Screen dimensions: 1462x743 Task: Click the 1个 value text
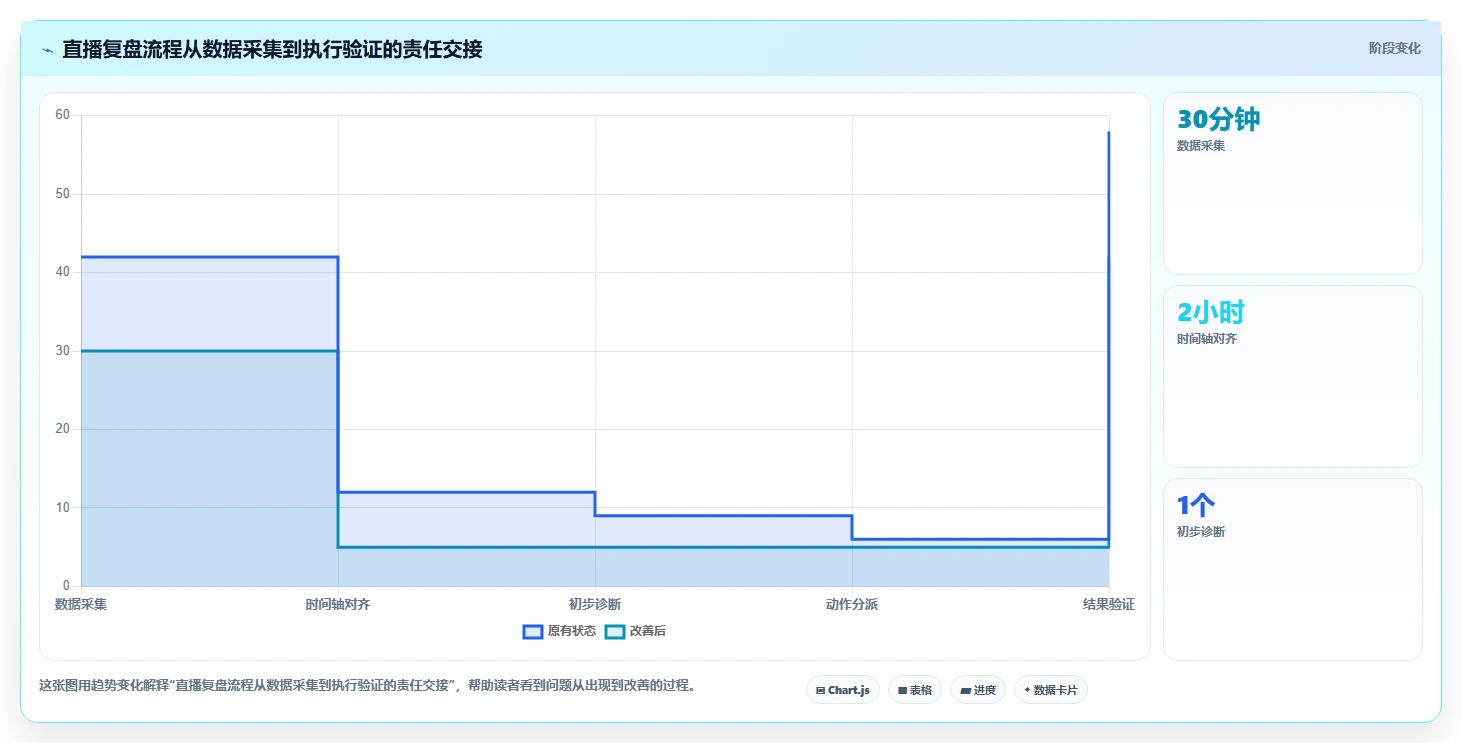pyautogui.click(x=1196, y=505)
